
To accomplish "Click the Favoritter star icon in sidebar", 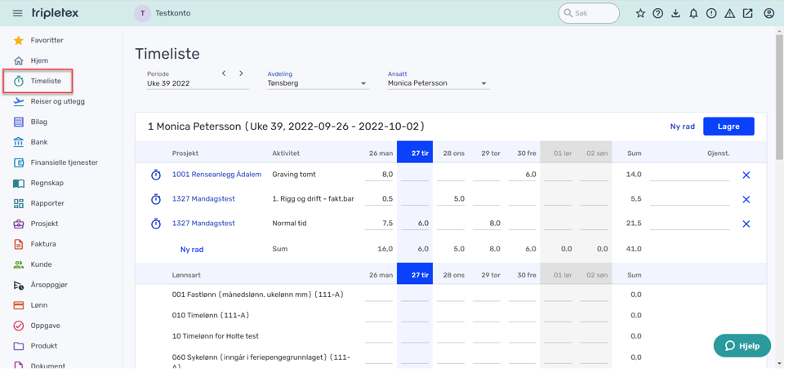I will pyautogui.click(x=19, y=40).
